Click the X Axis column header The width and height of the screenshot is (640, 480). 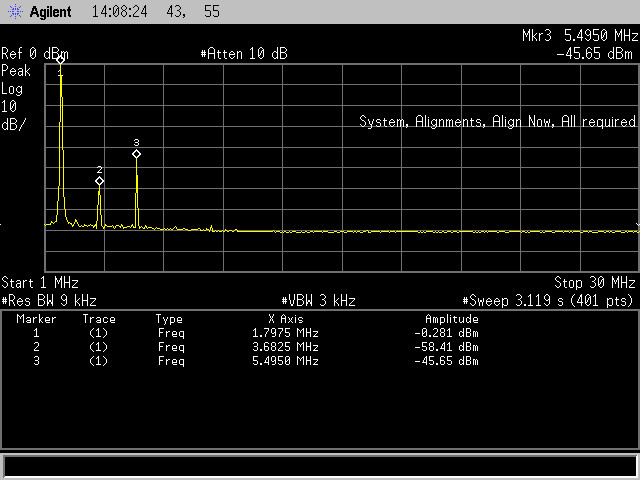click(x=286, y=319)
